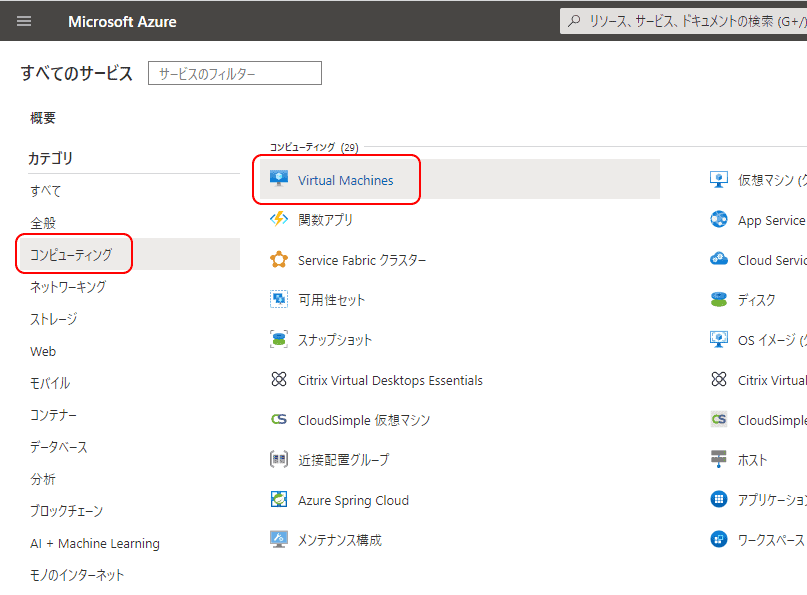
Task: Open the 可用性セット service link
Action: click(x=331, y=300)
